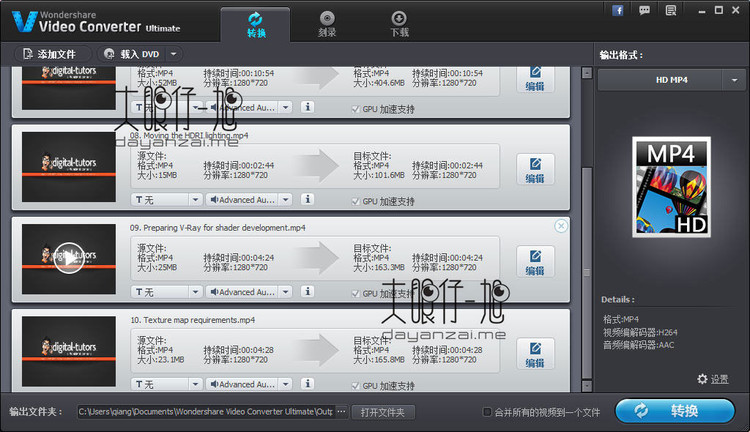
Task: Open the HD MP4 output format dropdown
Action: point(734,80)
